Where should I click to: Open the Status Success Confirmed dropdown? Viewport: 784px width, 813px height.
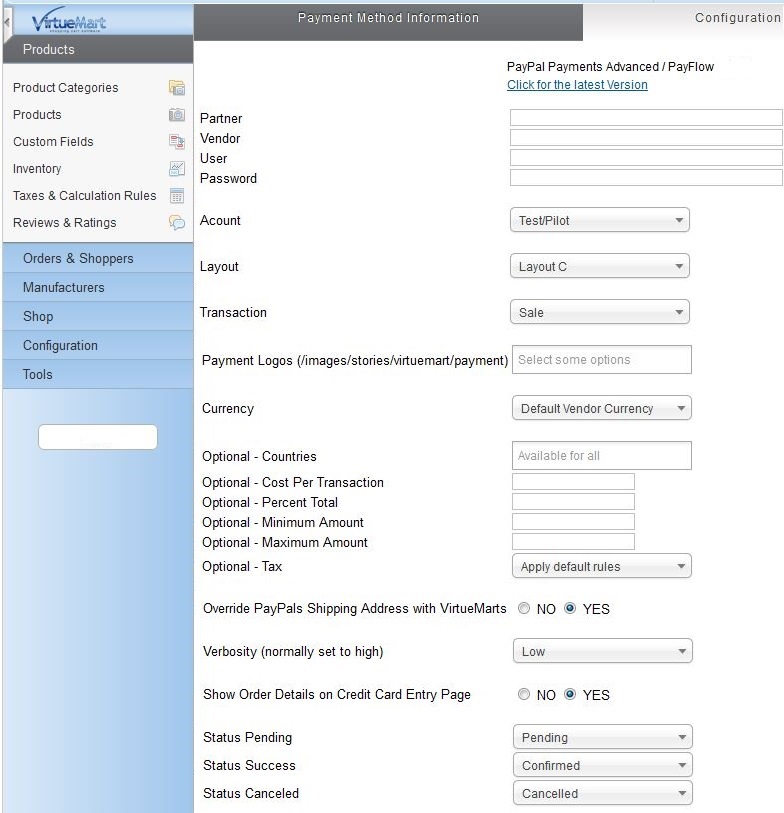point(603,765)
